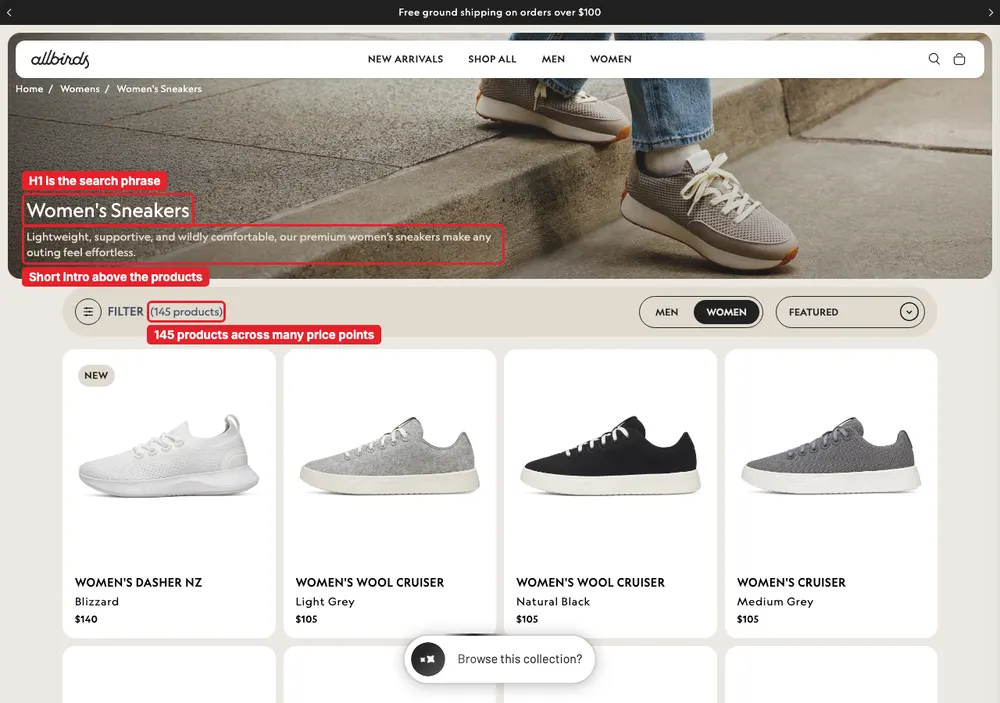Expand the Featured sort chevron
The height and width of the screenshot is (703, 1000).
point(909,312)
